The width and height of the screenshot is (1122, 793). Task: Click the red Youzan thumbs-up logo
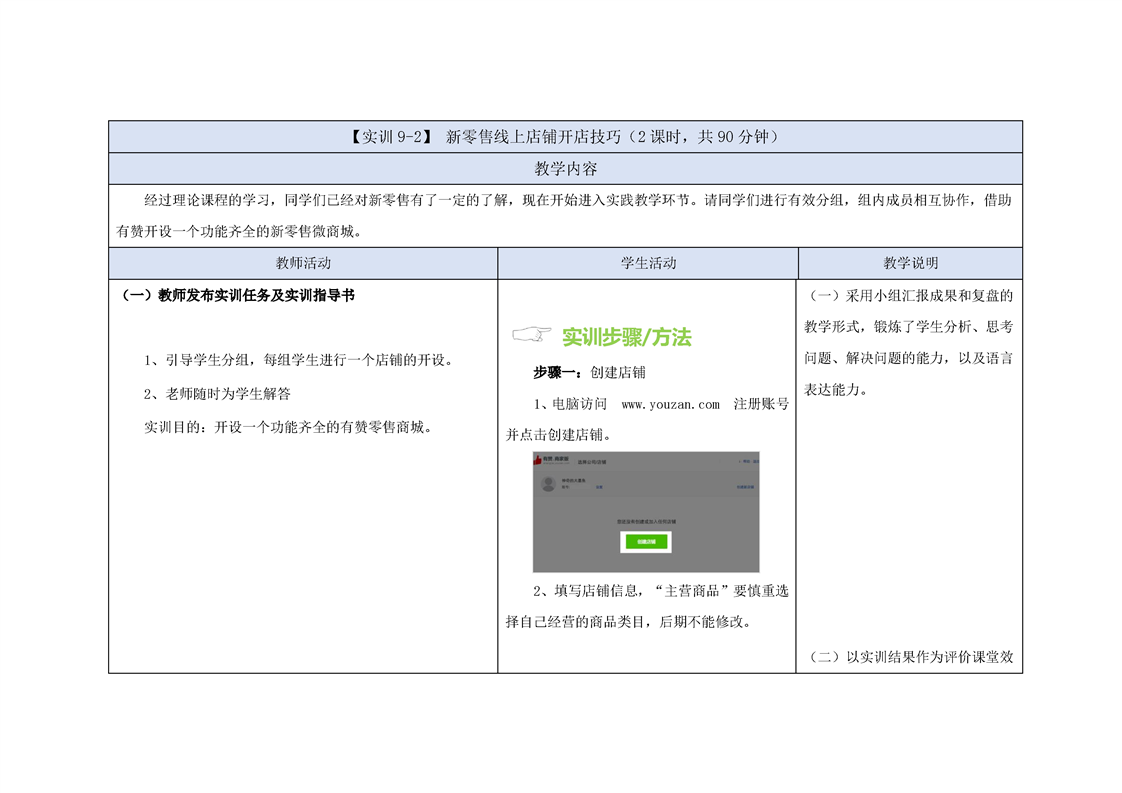point(539,459)
